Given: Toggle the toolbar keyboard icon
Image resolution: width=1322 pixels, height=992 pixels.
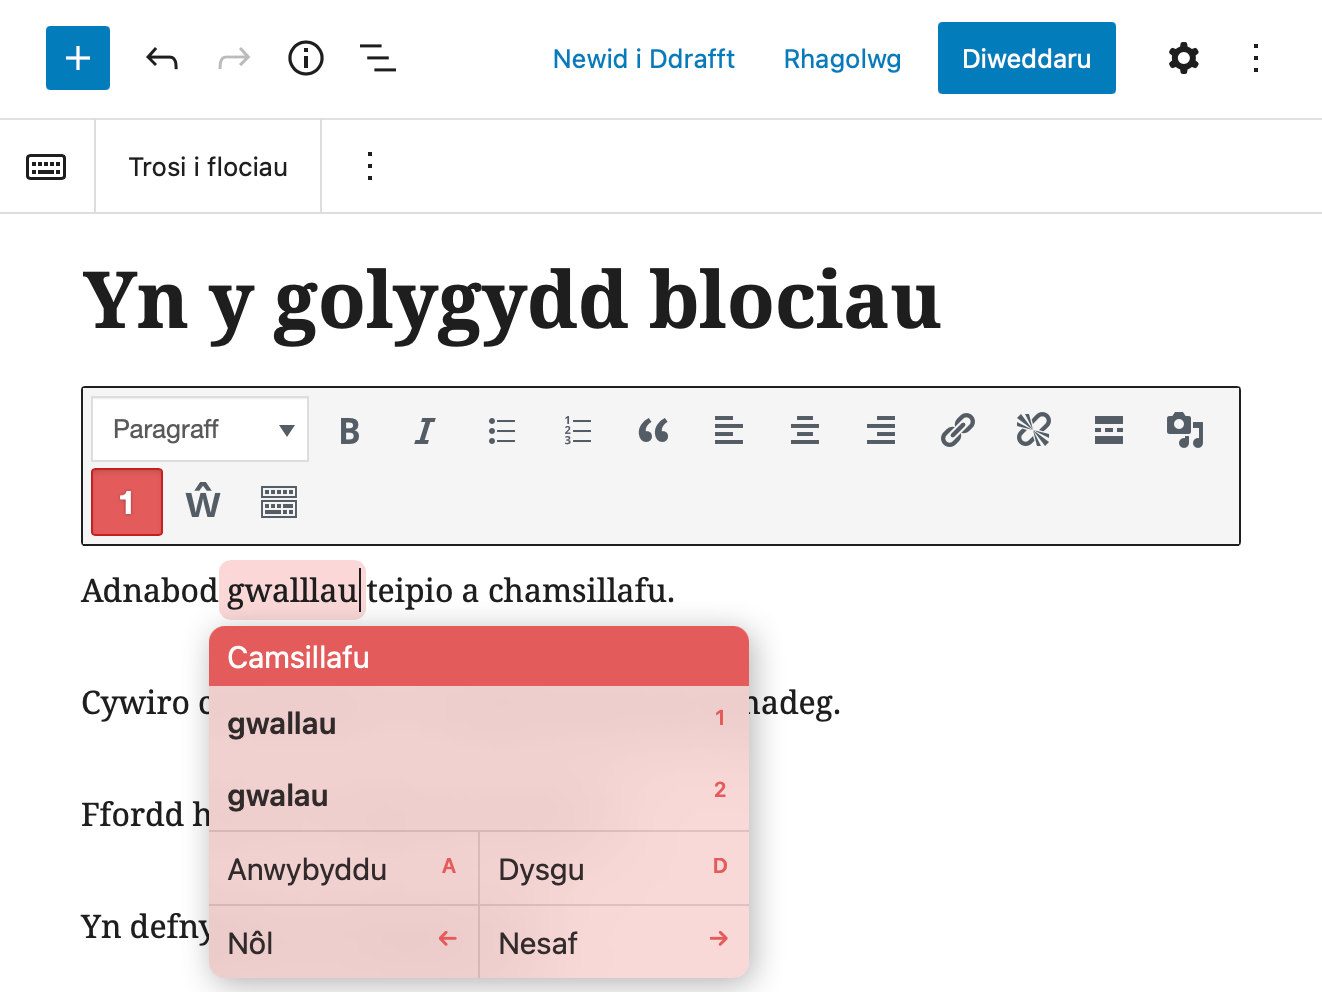Looking at the screenshot, I should 279,502.
